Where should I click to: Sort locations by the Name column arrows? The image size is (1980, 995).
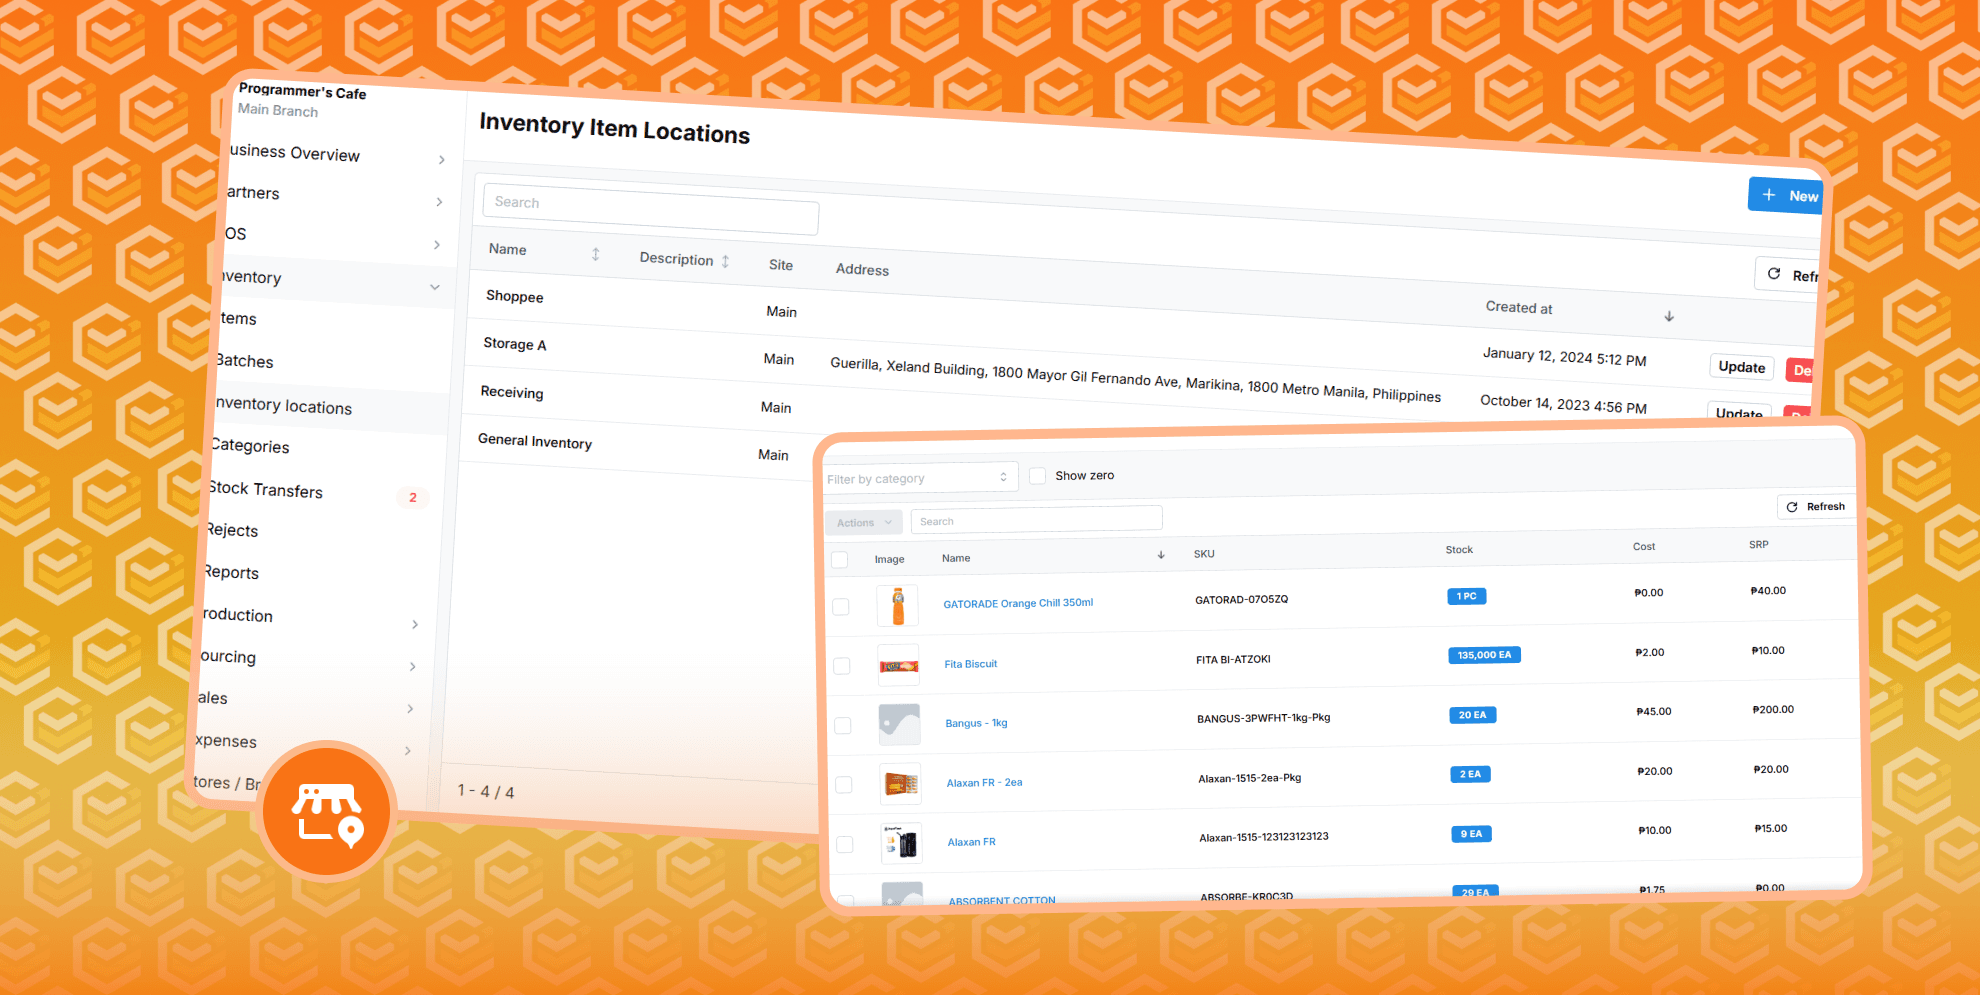pyautogui.click(x=595, y=254)
